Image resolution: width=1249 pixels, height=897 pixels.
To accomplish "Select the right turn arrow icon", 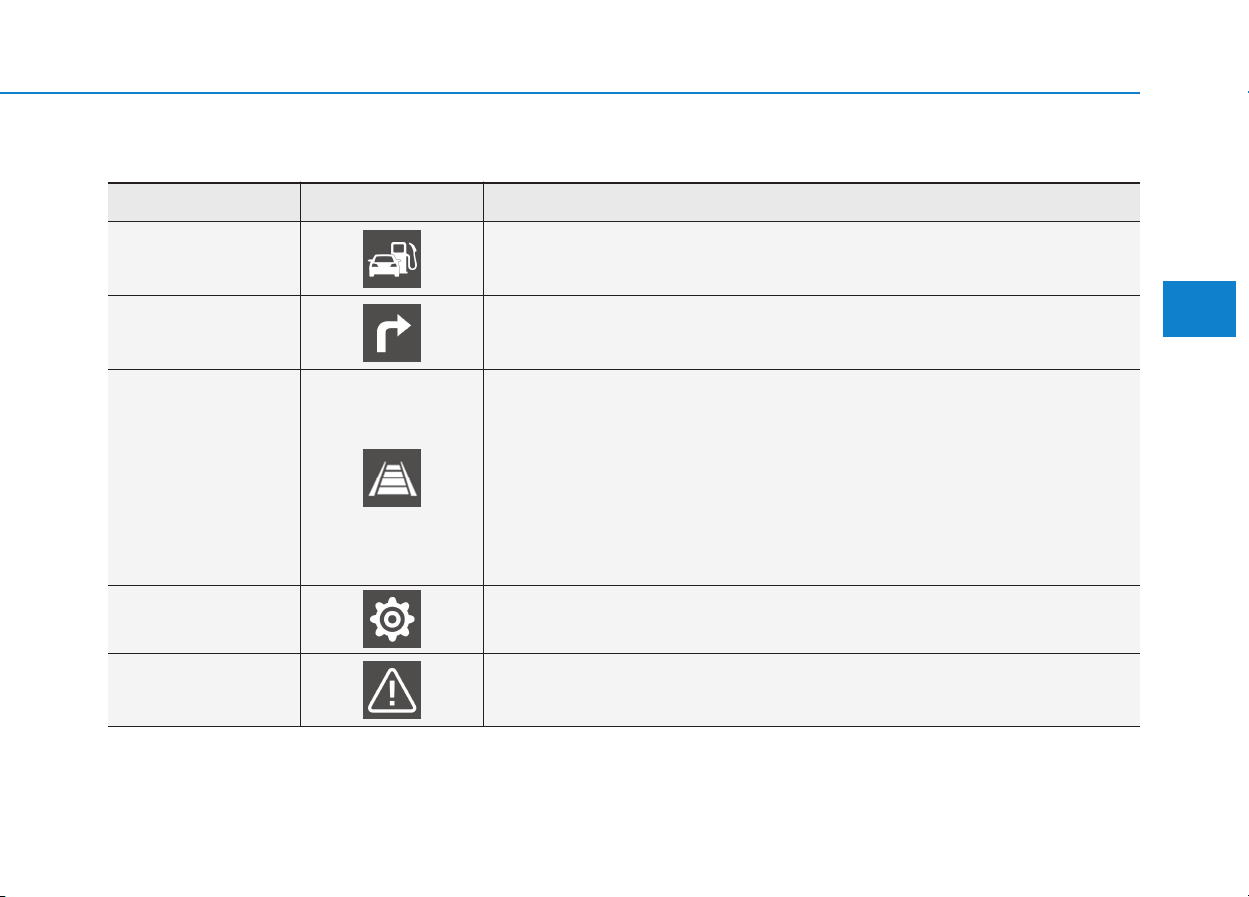I will (391, 332).
